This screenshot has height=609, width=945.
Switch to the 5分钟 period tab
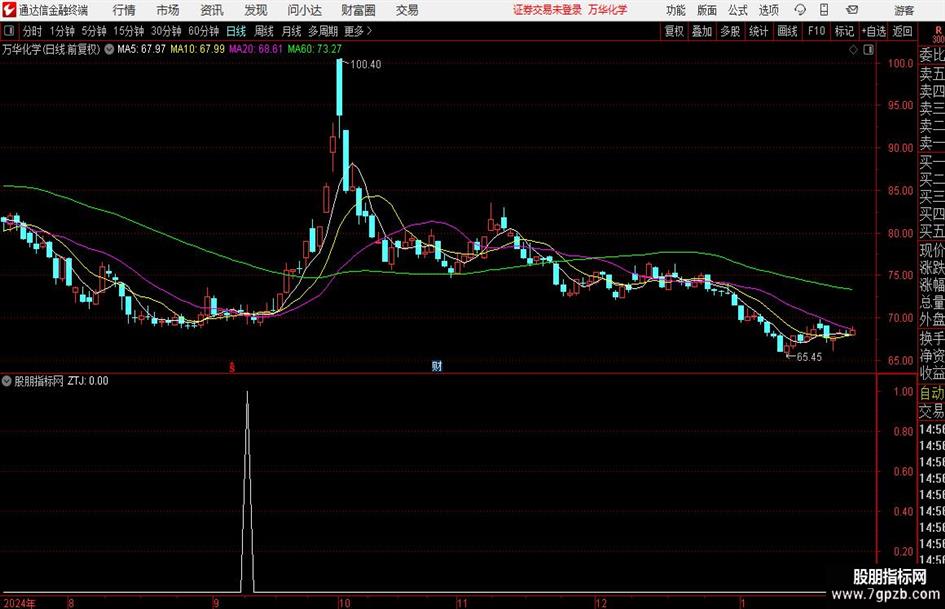pos(94,31)
